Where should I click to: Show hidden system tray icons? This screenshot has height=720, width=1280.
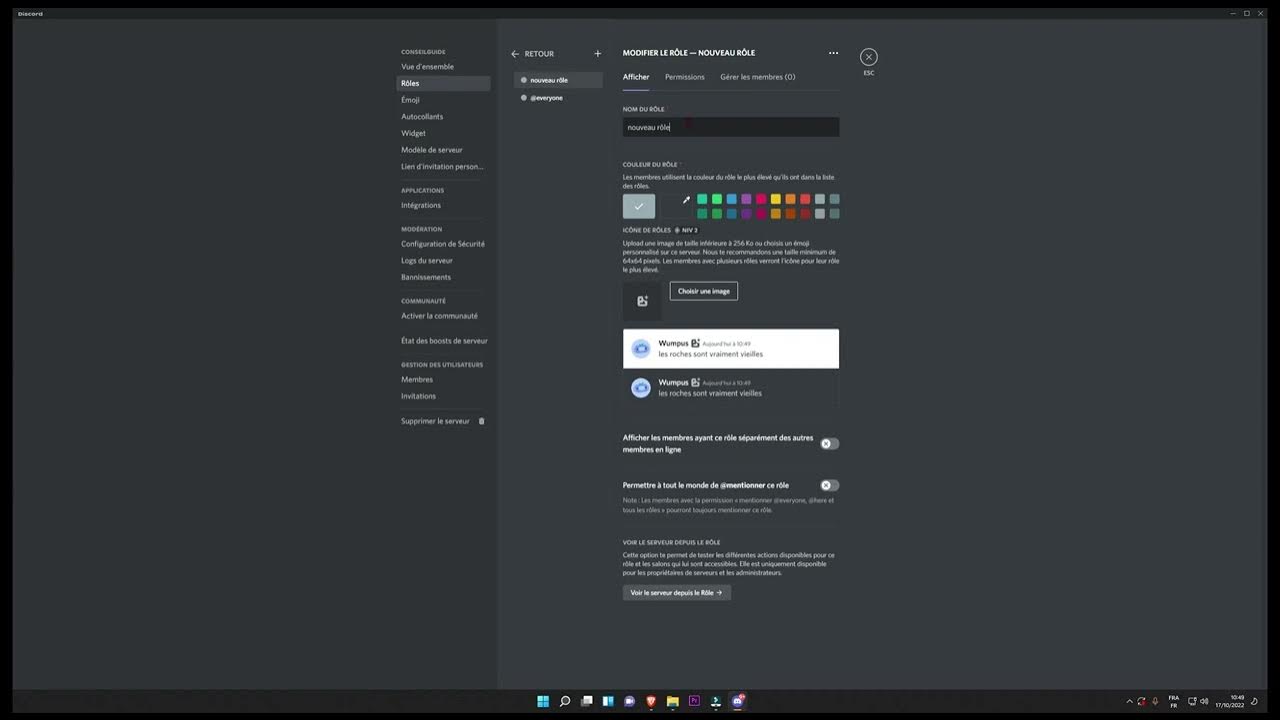(x=1130, y=701)
